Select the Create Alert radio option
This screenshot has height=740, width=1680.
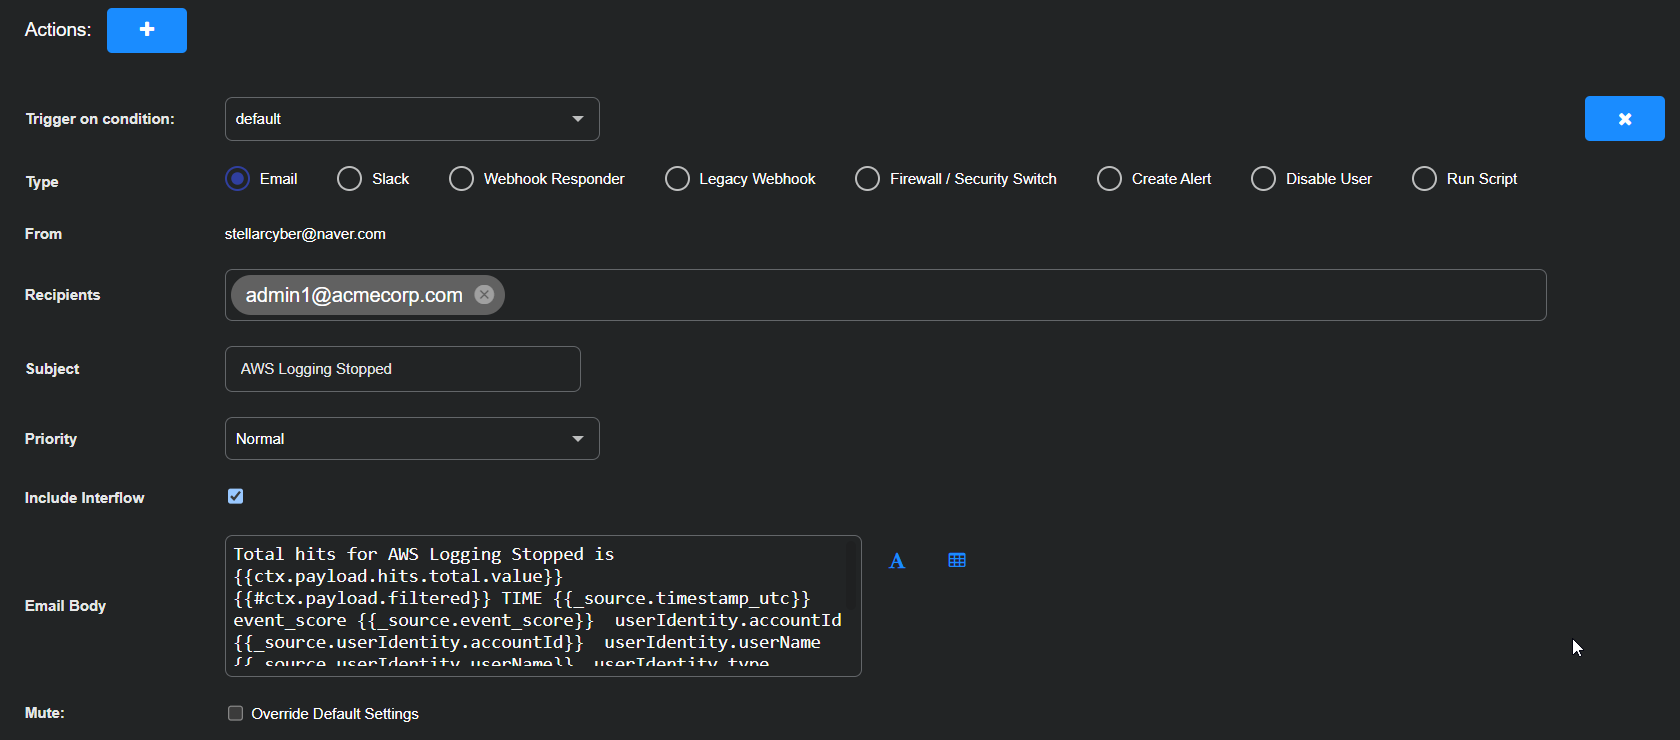pyautogui.click(x=1109, y=179)
